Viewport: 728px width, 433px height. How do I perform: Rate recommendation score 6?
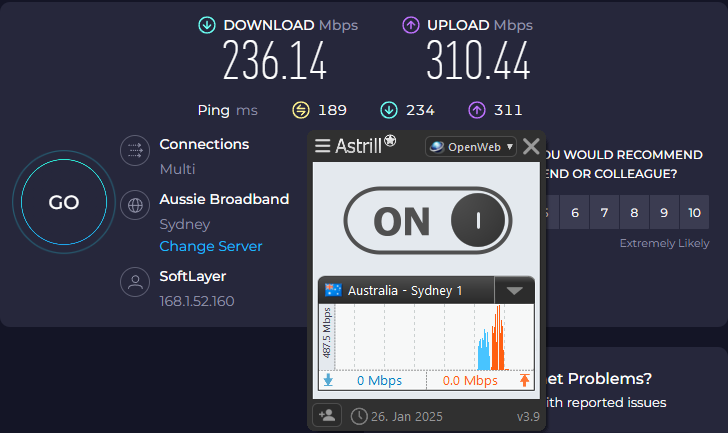575,213
